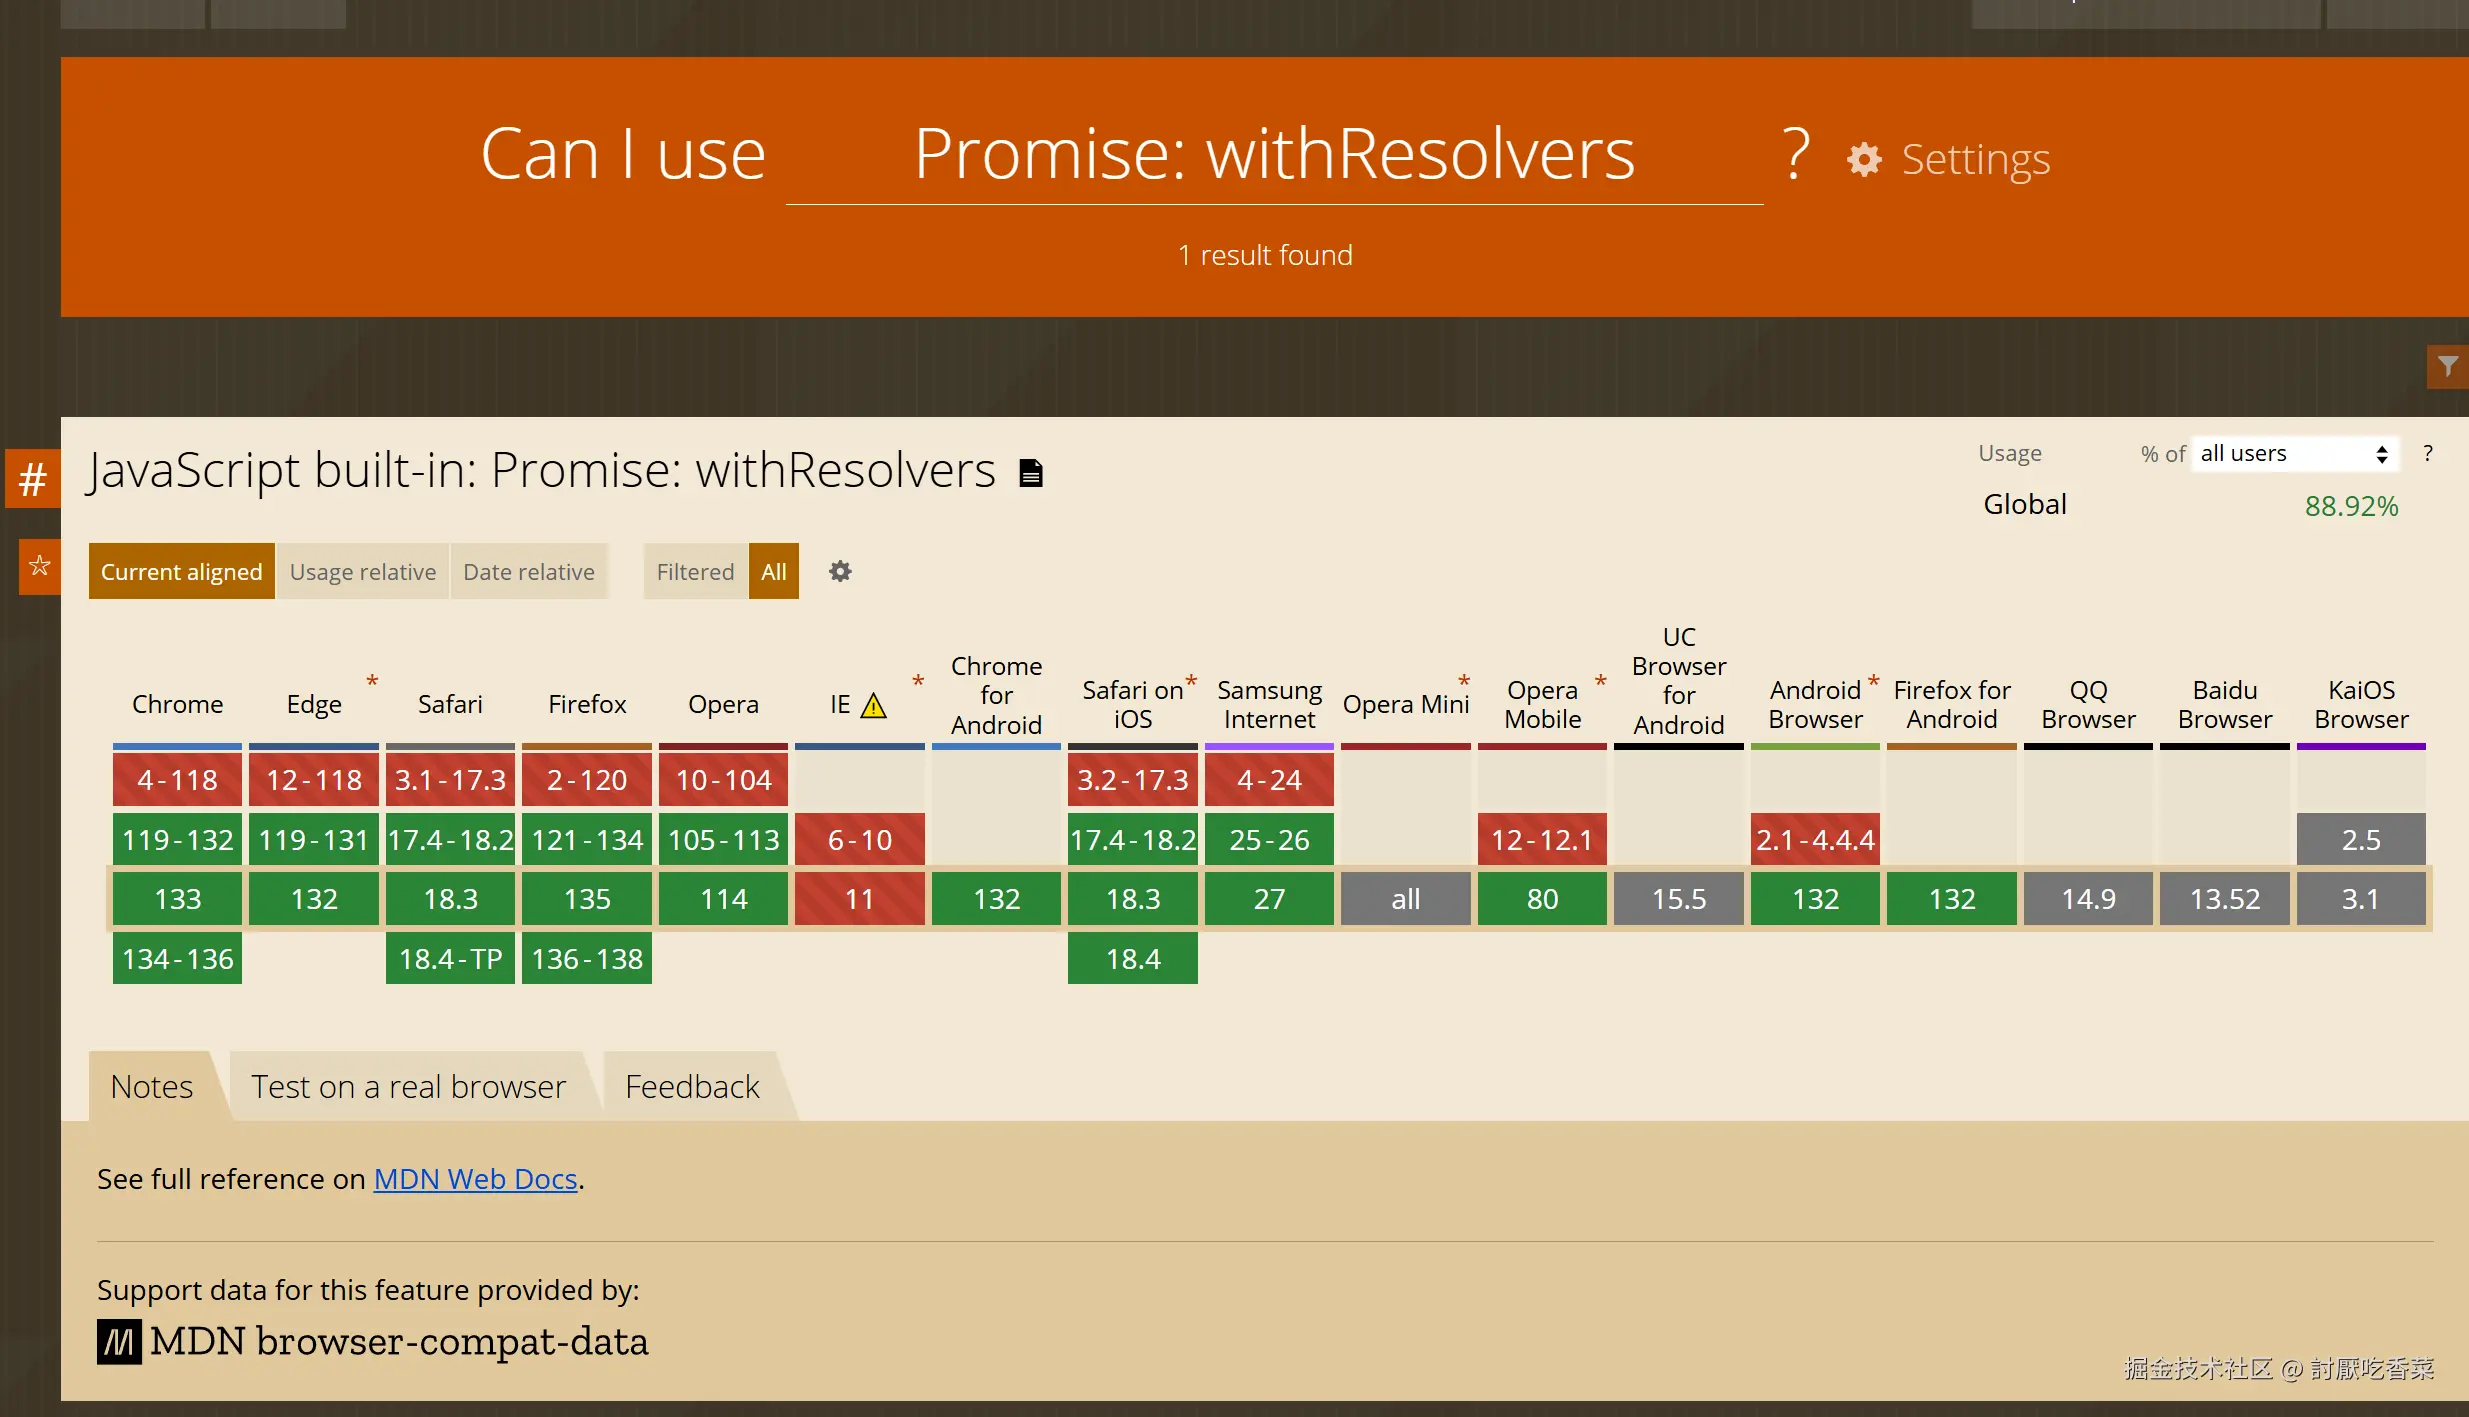Click the hash permalink icon

33,480
